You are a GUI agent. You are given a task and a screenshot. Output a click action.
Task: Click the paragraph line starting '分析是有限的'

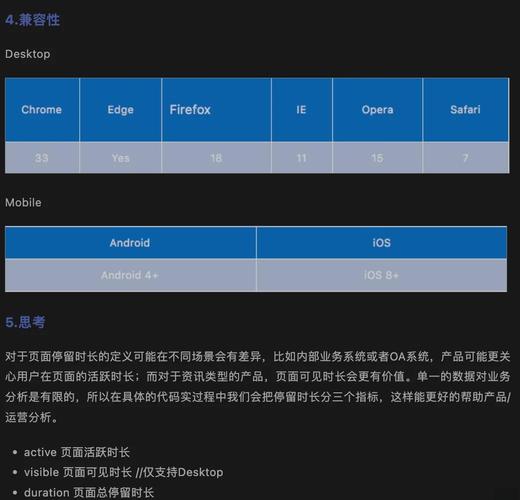(258, 397)
